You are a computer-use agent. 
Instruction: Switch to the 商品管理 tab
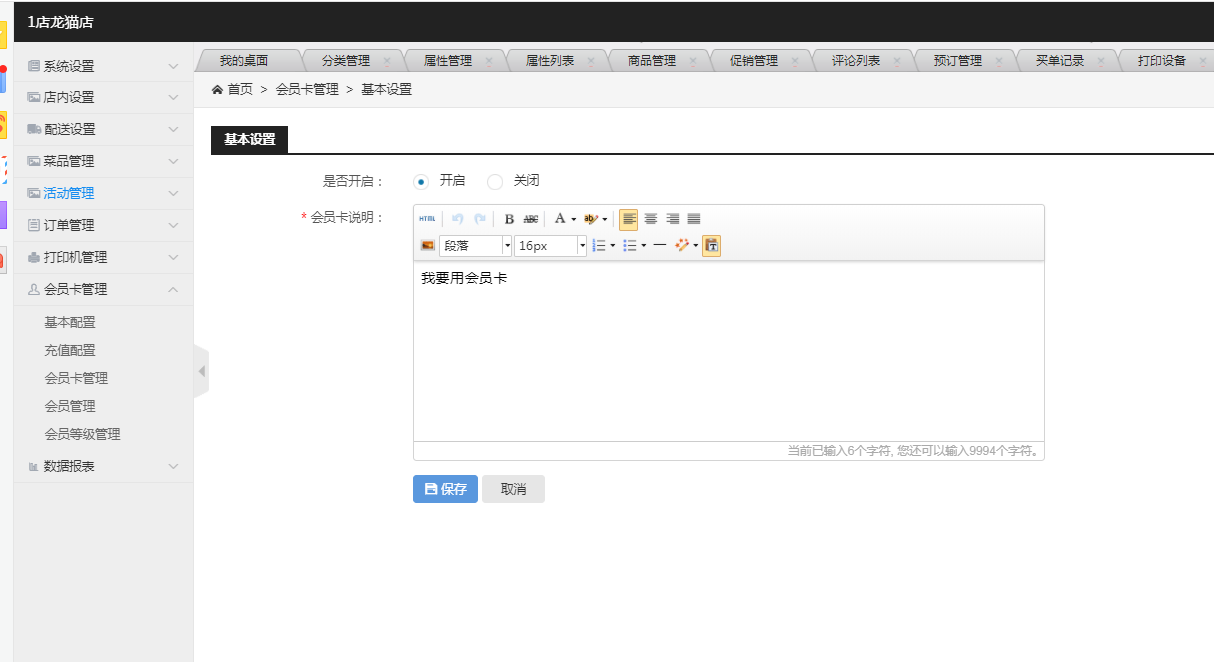tap(652, 60)
